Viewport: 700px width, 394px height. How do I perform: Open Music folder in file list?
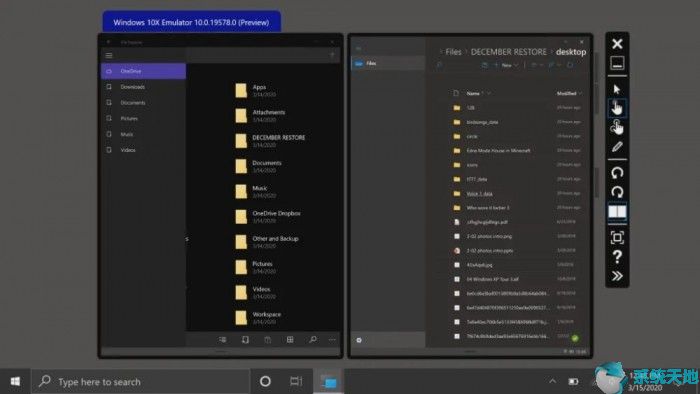coord(255,191)
